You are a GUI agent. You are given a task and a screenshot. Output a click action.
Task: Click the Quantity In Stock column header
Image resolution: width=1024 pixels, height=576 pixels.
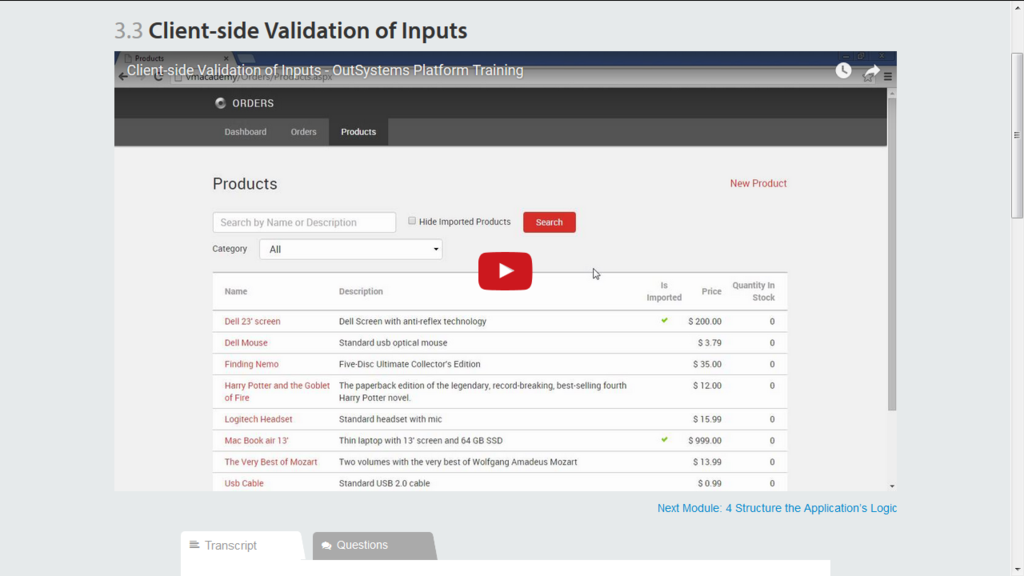coord(754,291)
